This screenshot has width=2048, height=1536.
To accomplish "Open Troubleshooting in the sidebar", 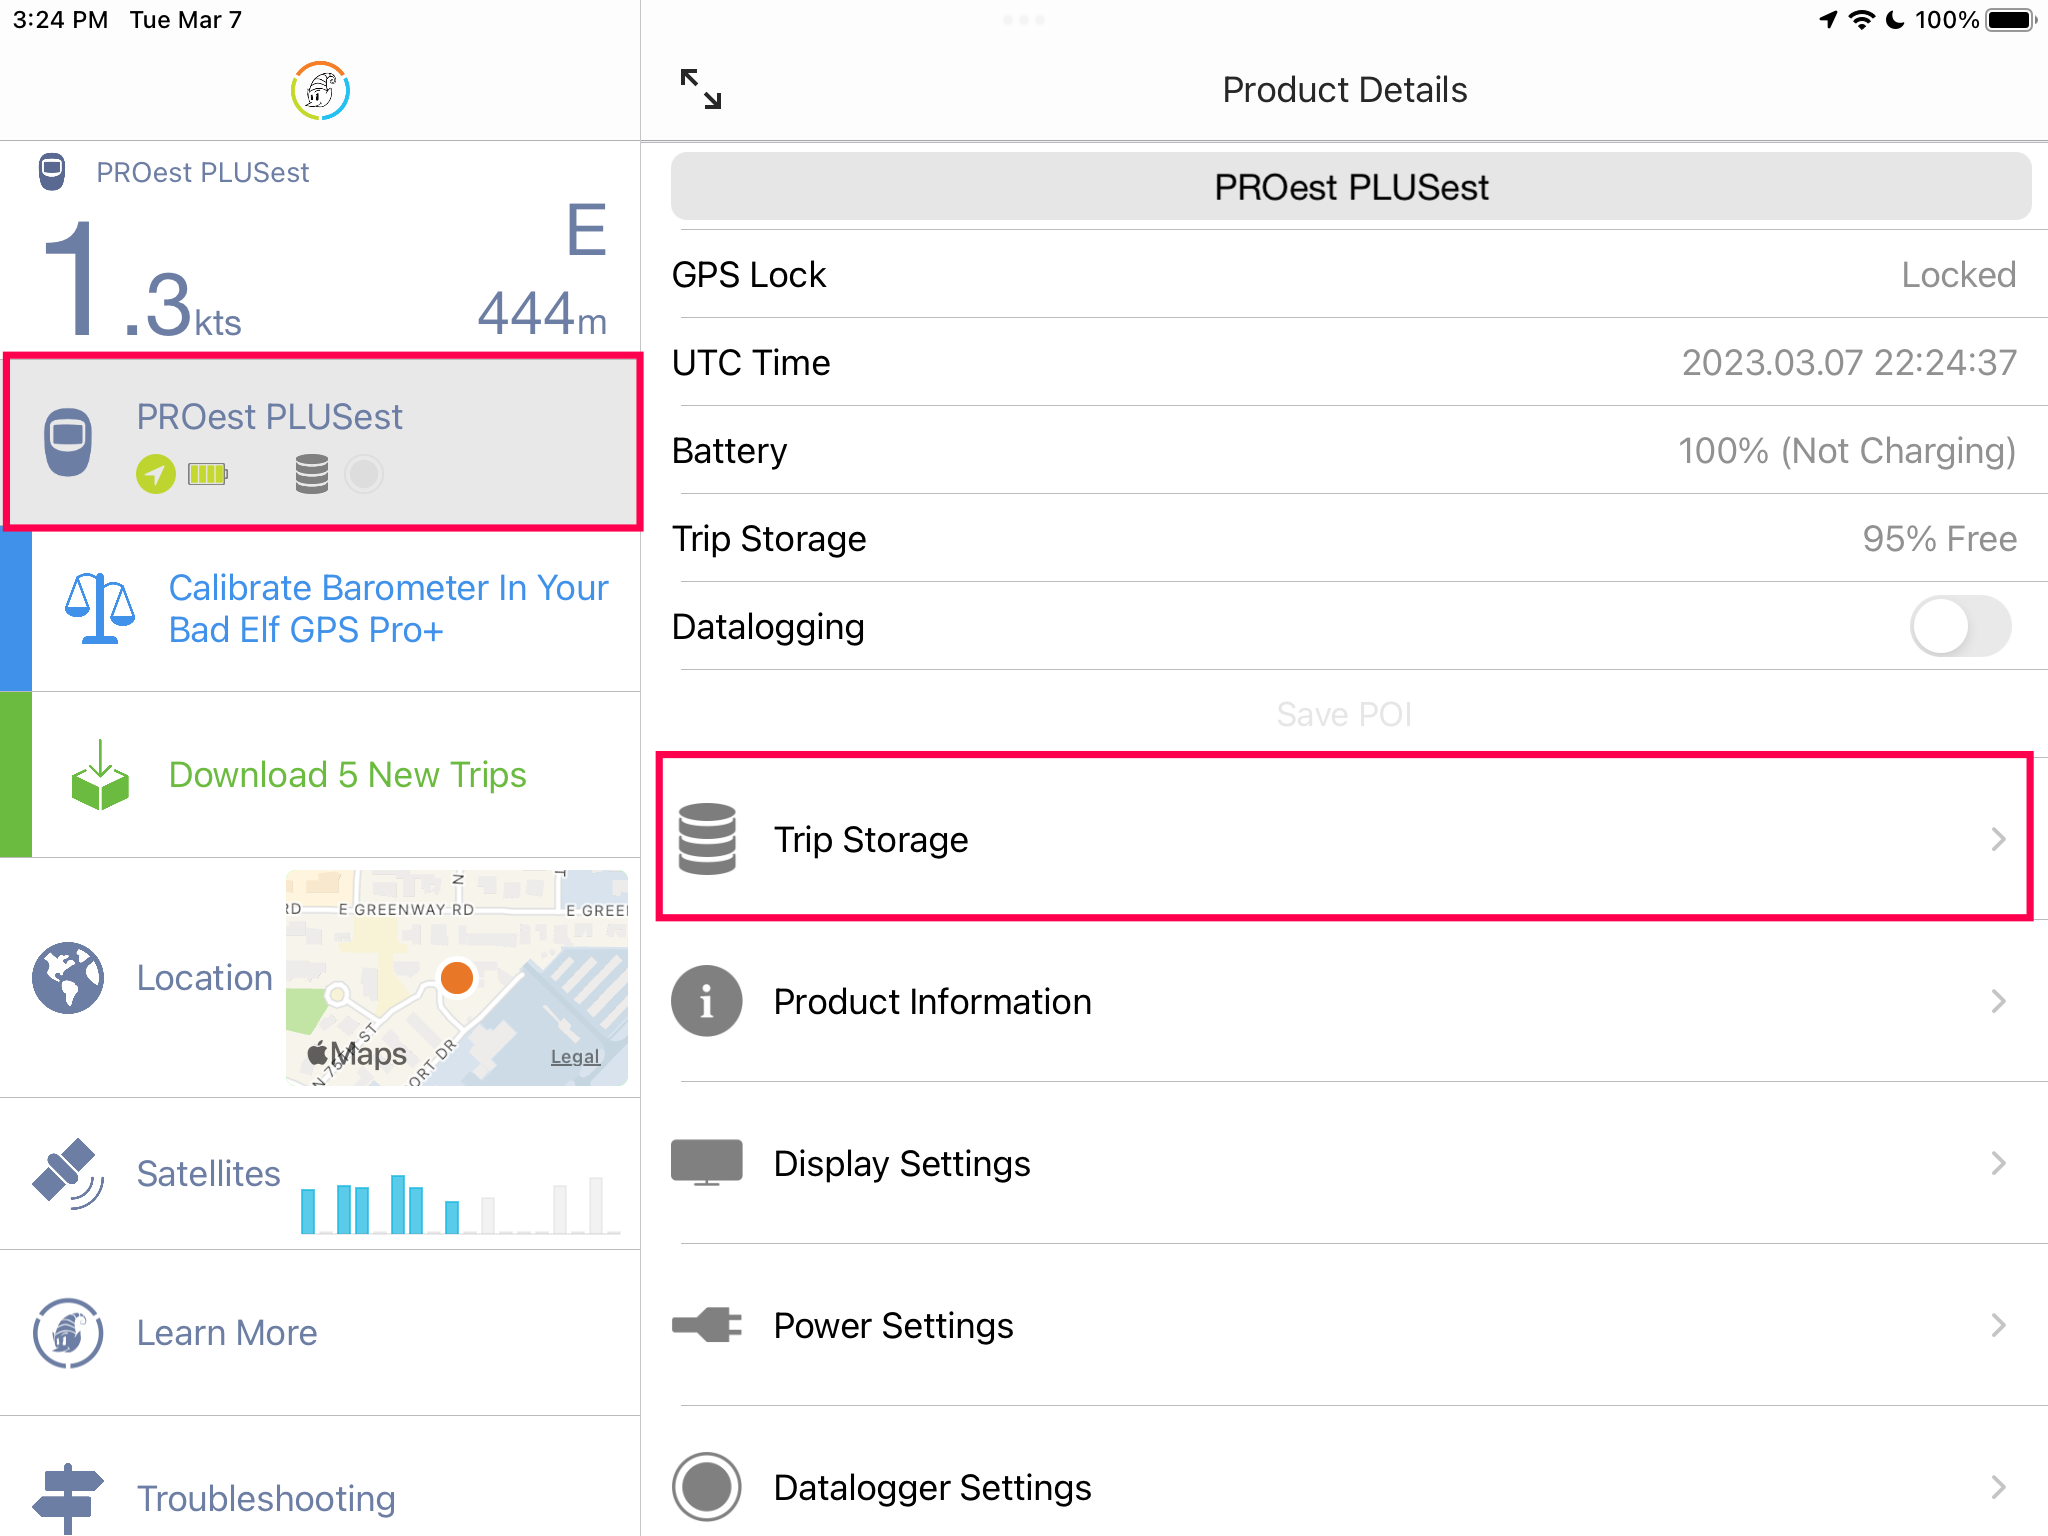I will click(266, 1498).
